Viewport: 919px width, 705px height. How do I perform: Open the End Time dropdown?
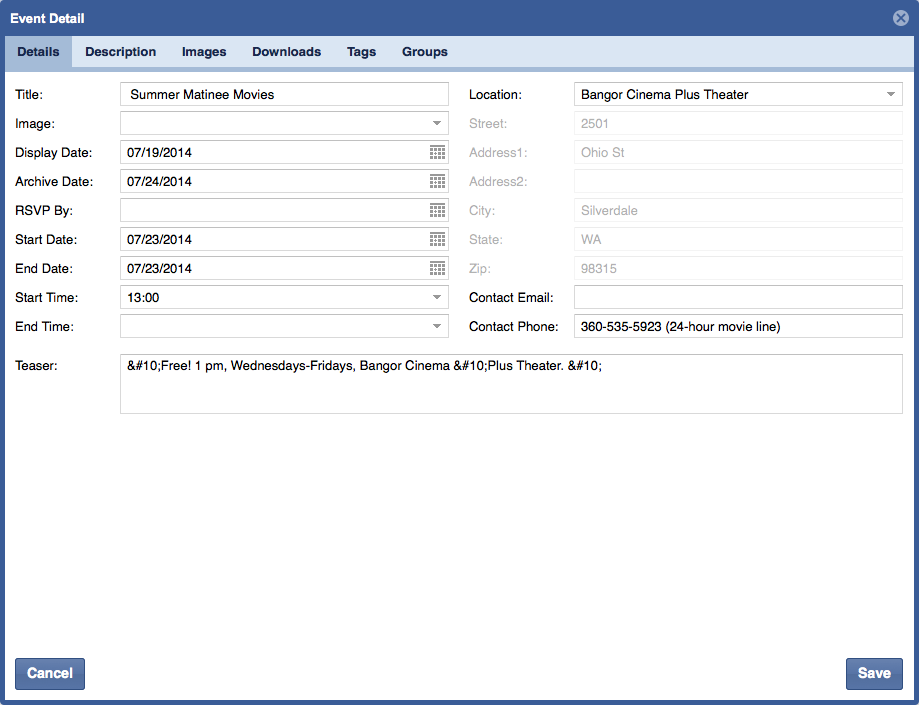(x=437, y=326)
